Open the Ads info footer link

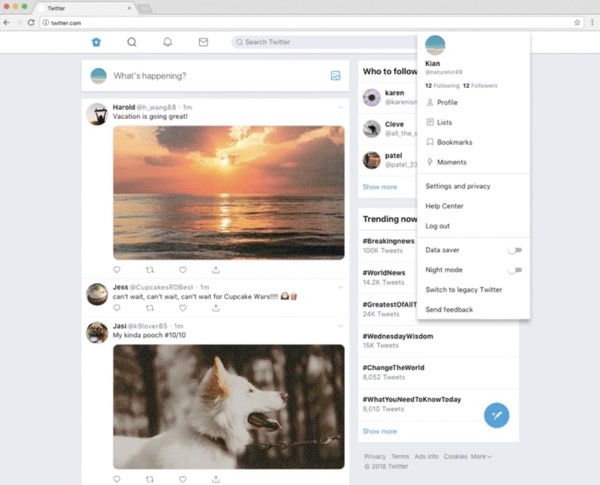(426, 457)
